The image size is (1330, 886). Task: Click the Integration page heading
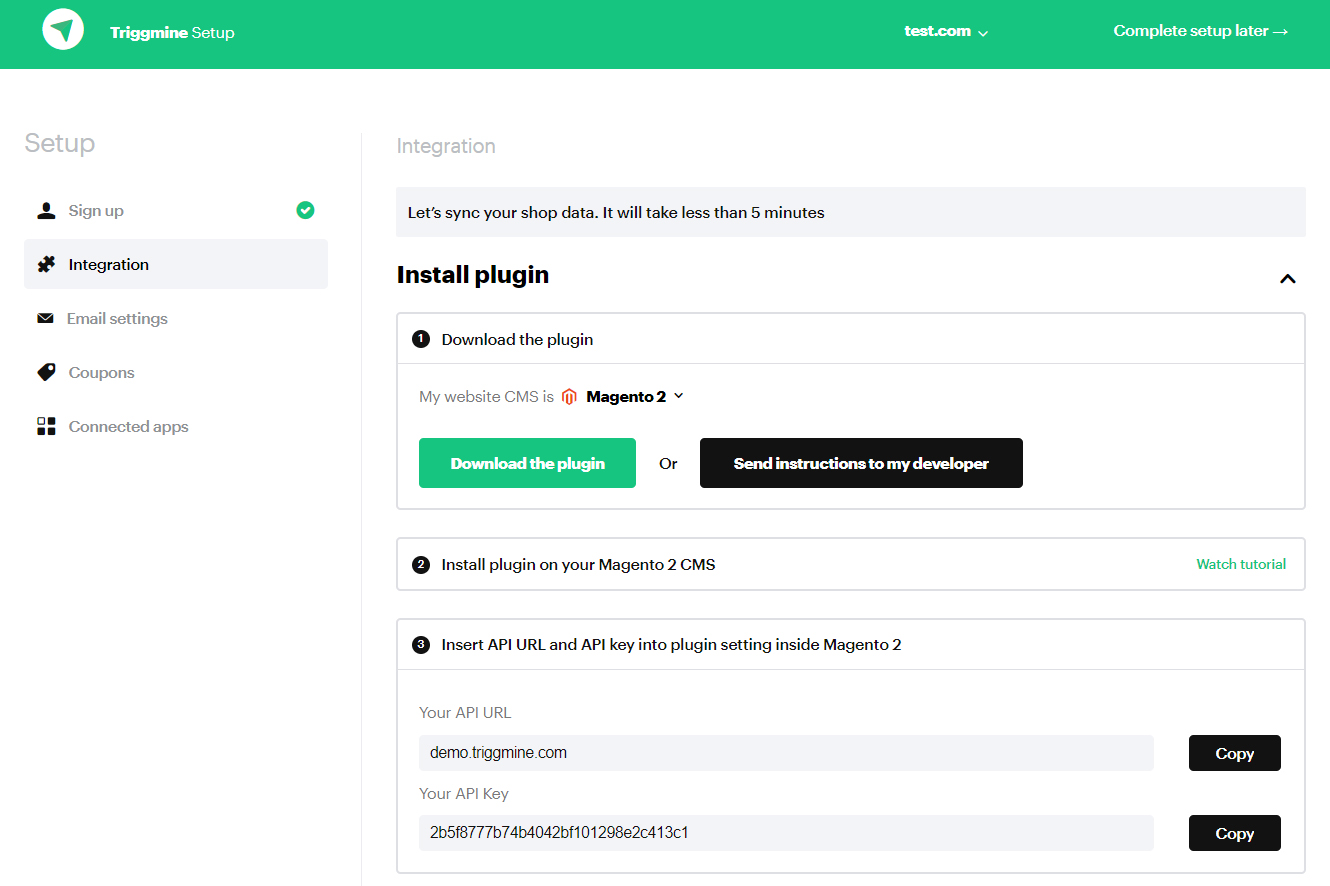446,146
